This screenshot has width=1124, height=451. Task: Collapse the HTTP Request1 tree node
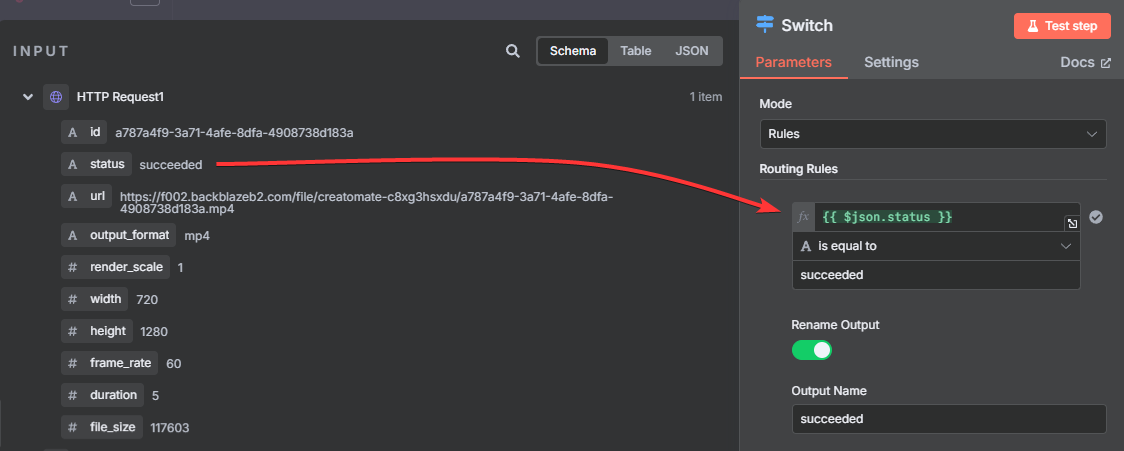tap(28, 97)
